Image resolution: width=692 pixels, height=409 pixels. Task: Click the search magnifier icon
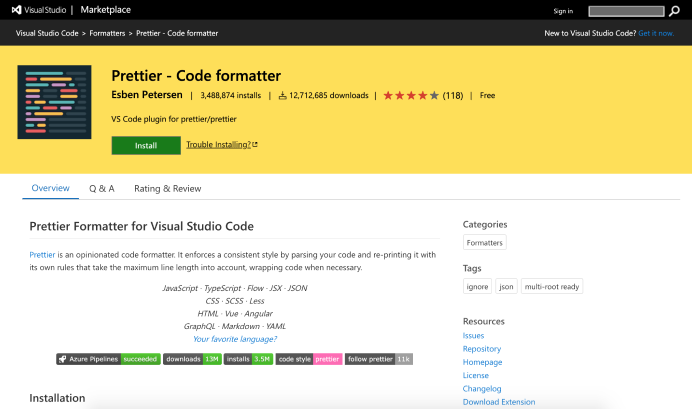674,11
